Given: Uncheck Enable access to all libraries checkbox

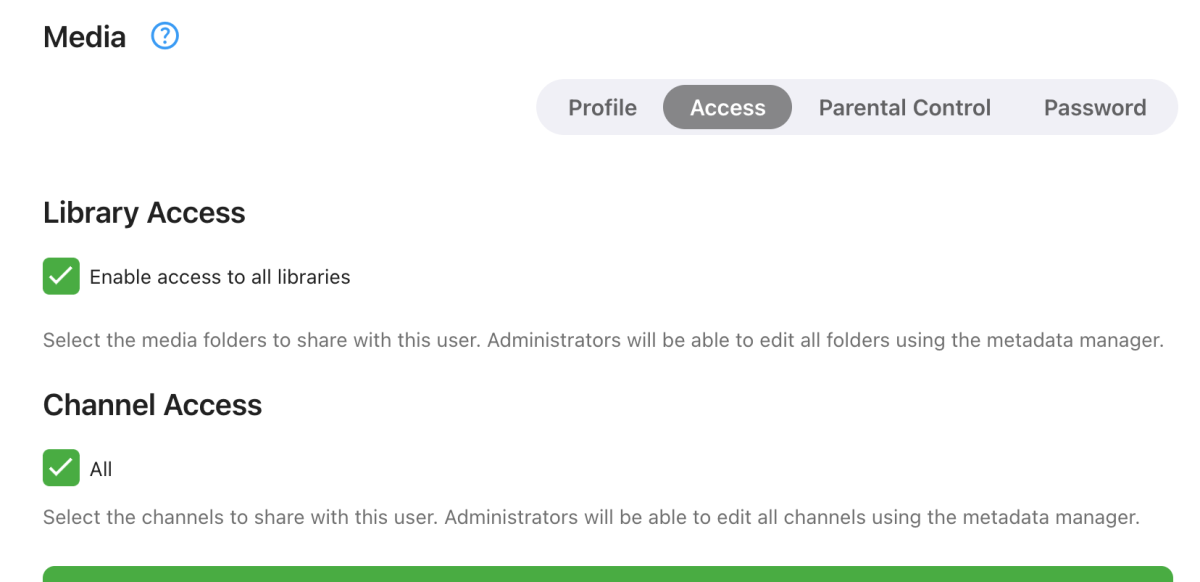Looking at the screenshot, I should (61, 277).
